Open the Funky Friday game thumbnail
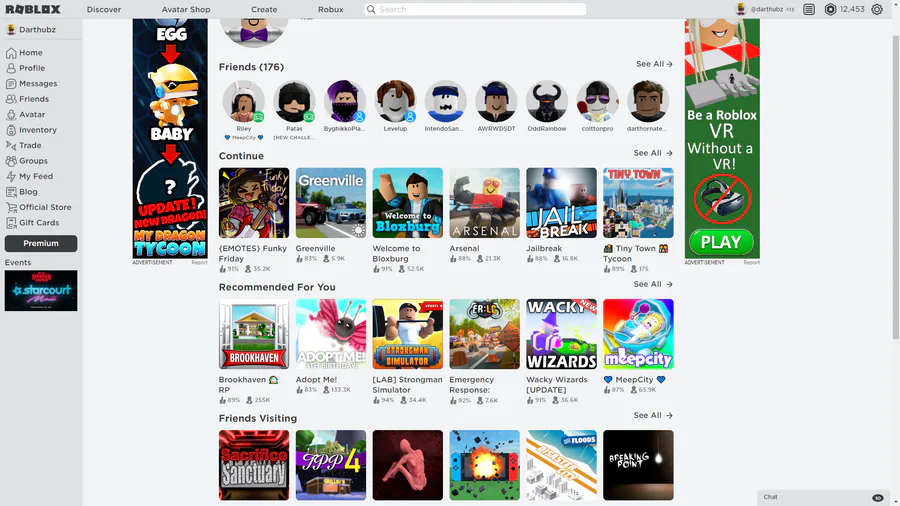Viewport: 900px width, 506px height. pos(254,203)
